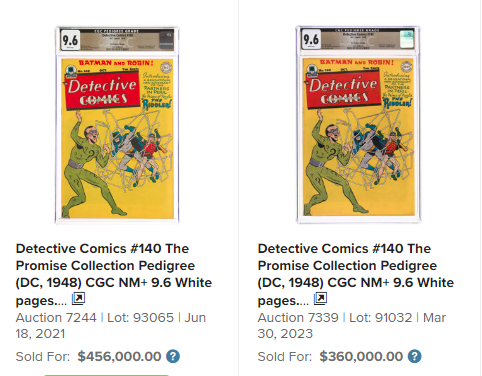Click the 9.6 grade label on left slab
482x376 pixels.
(x=70, y=40)
